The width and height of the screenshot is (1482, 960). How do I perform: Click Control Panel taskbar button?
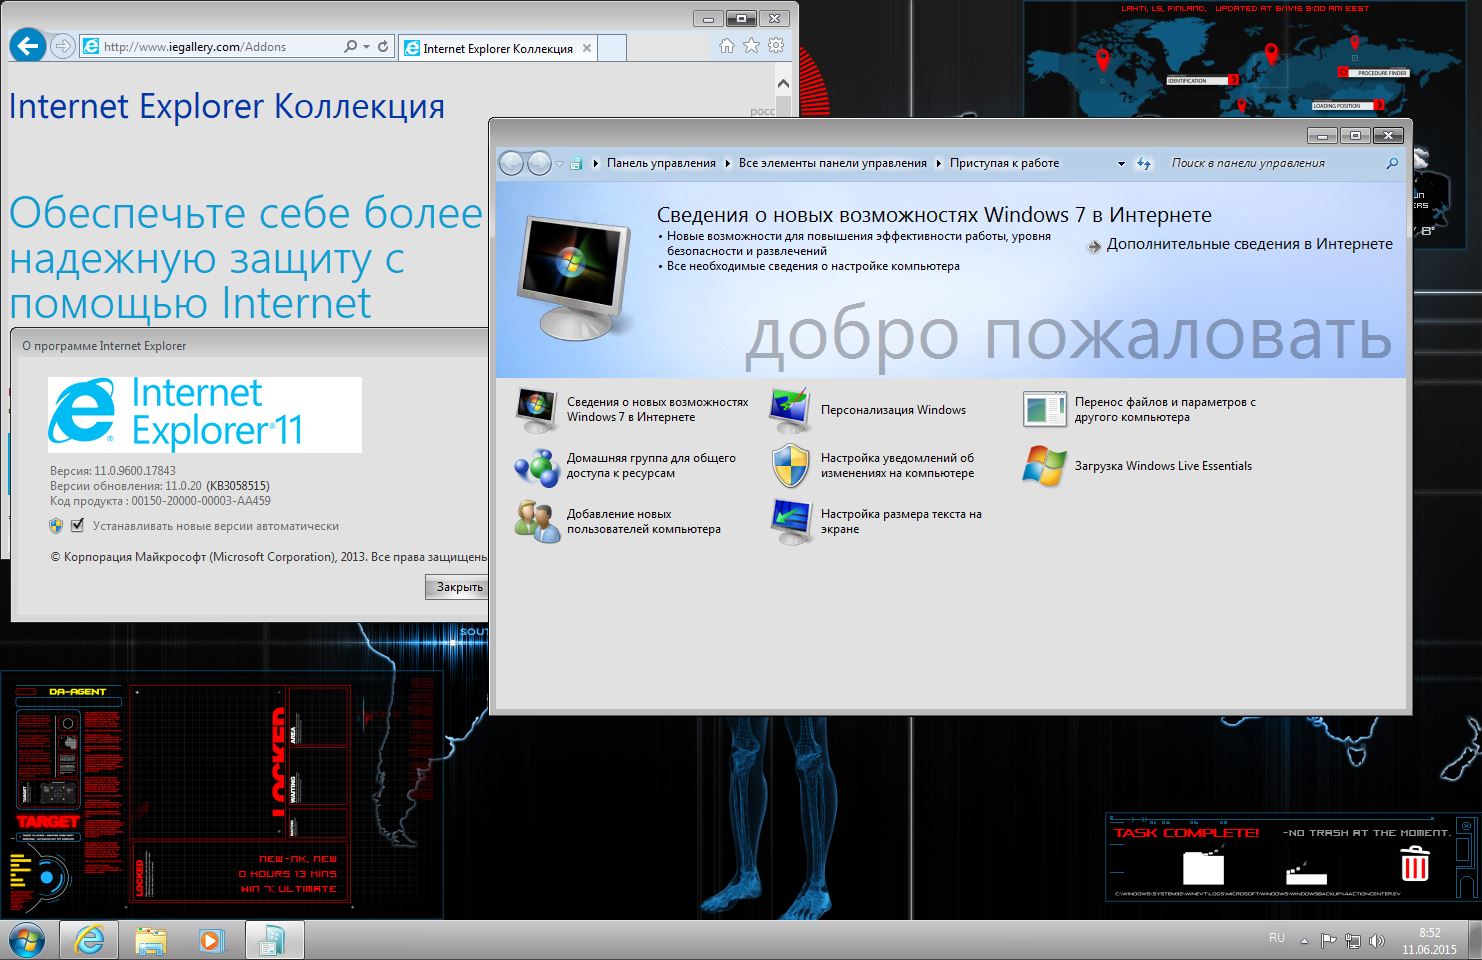[273, 940]
